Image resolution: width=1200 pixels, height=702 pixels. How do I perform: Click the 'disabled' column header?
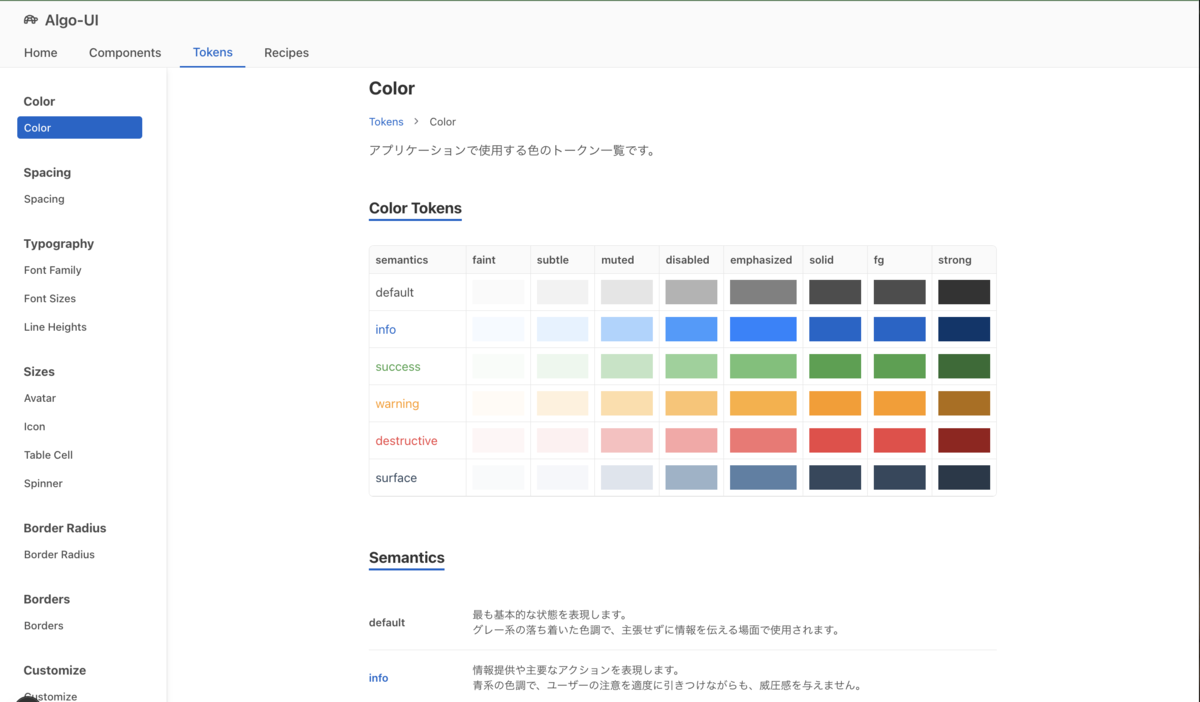688,260
